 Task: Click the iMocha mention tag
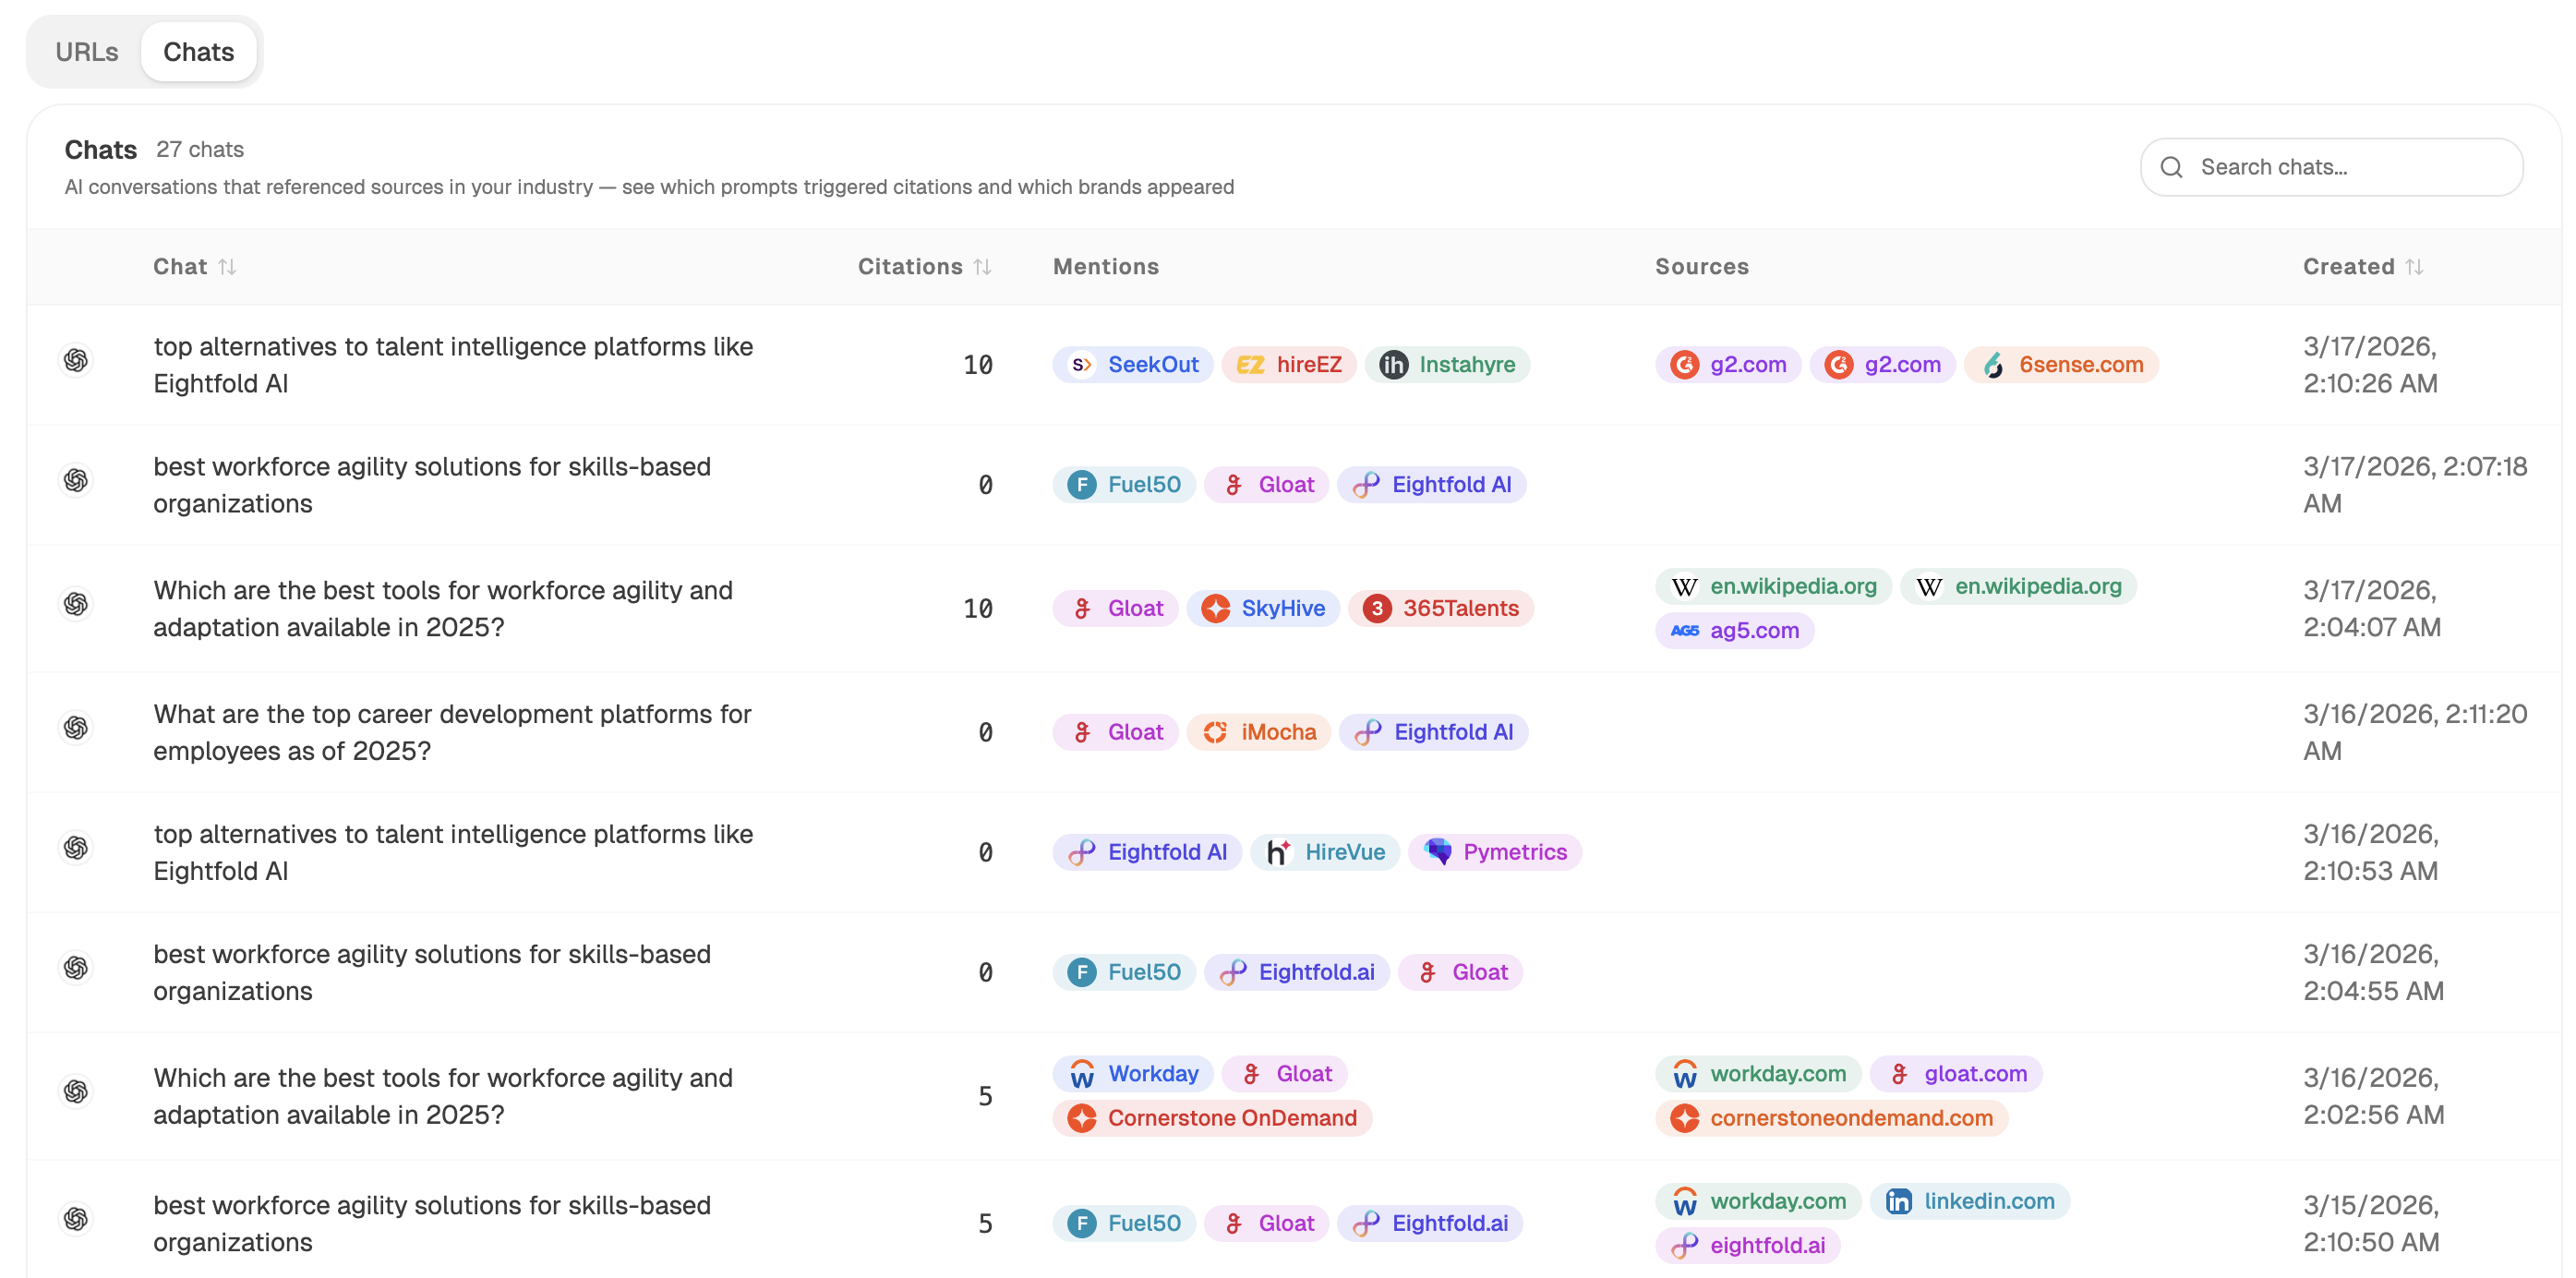click(x=1258, y=733)
